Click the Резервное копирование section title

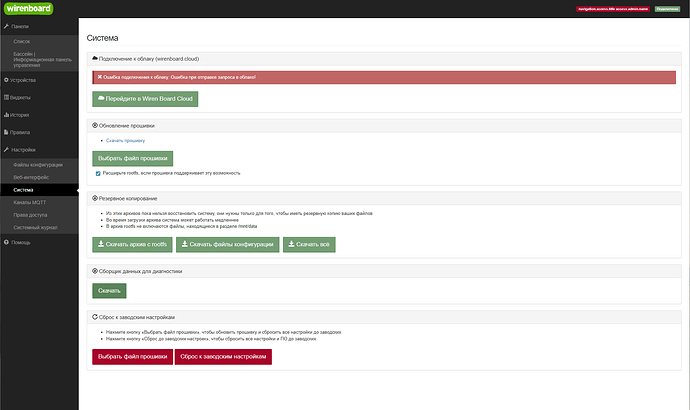tap(128, 198)
